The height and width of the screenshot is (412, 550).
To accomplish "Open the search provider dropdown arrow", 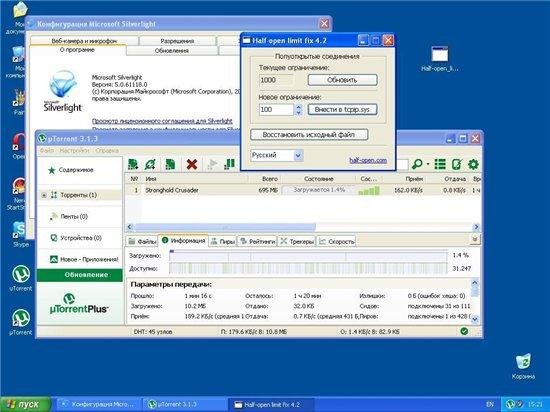I will 428,164.
